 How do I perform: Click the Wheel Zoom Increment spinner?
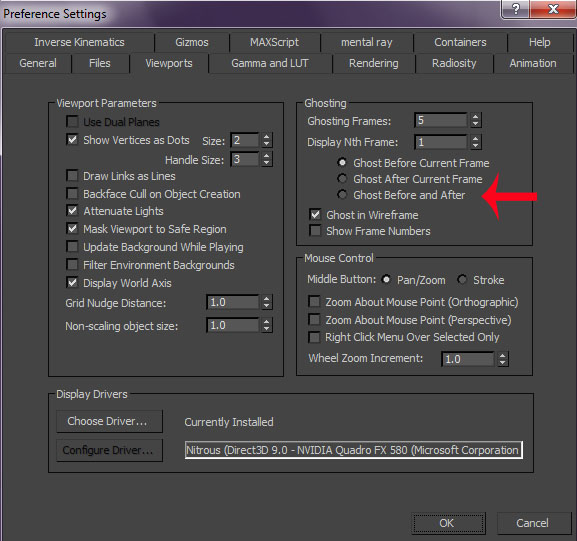click(503, 359)
